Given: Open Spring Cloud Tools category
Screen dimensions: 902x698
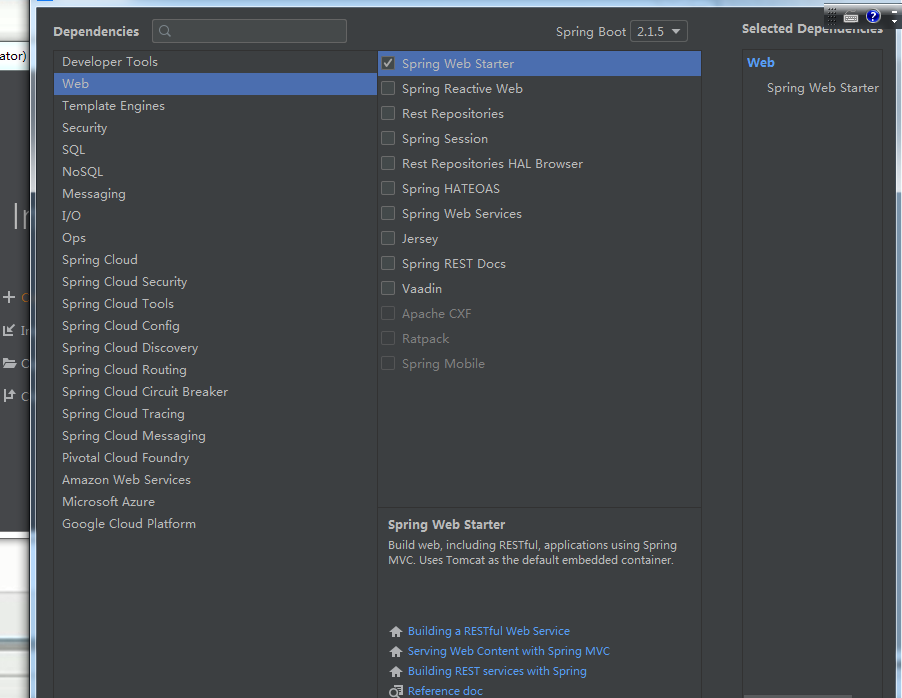Looking at the screenshot, I should (215, 304).
